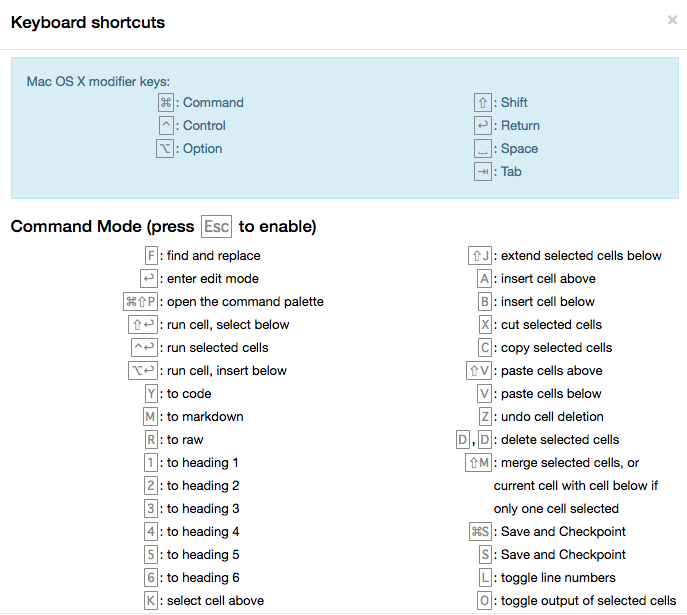Click the K key for select cell above
Screen dimensions: 687x615
click(x=151, y=601)
